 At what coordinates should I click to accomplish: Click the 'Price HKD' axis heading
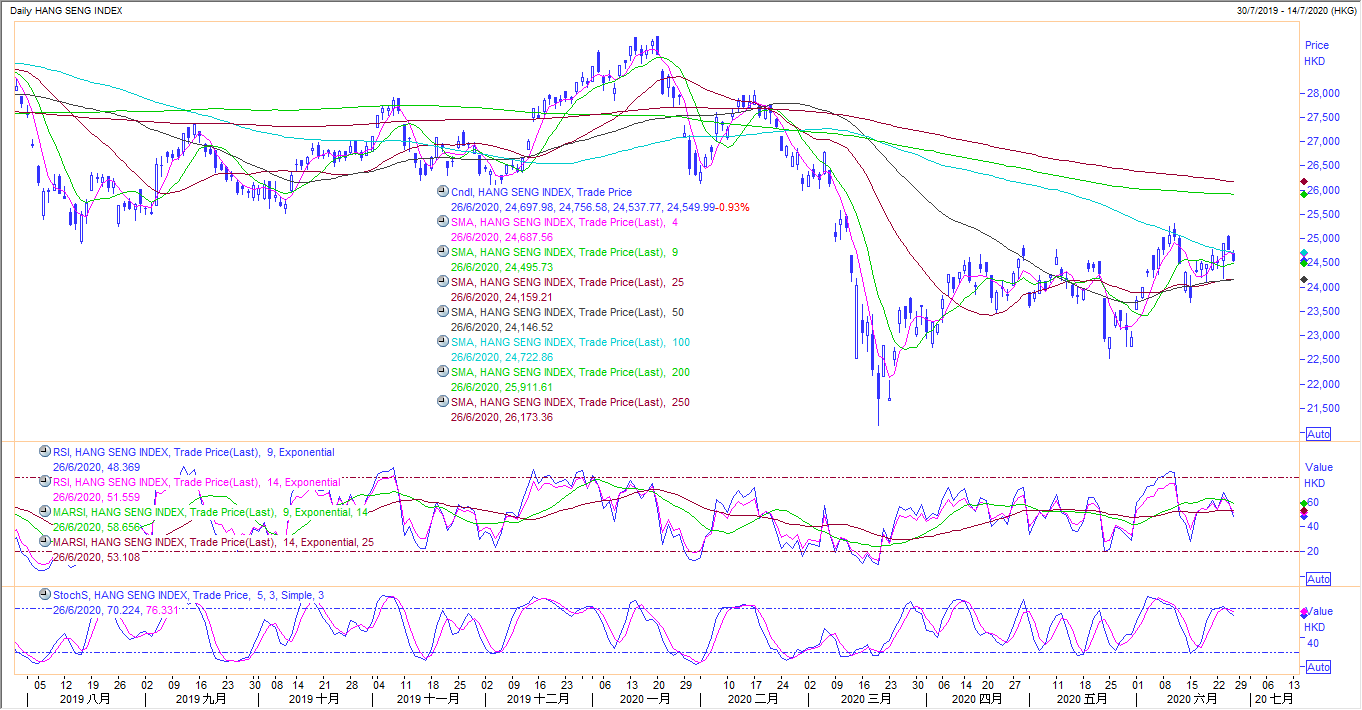[x=1317, y=53]
